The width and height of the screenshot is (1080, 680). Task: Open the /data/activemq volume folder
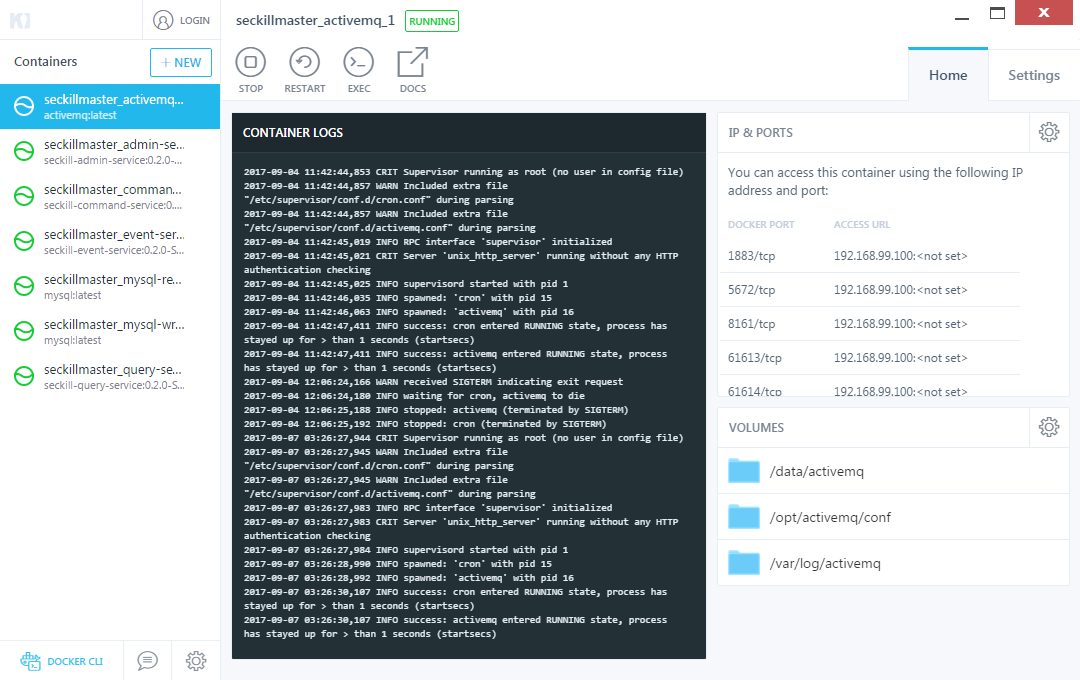(815, 471)
